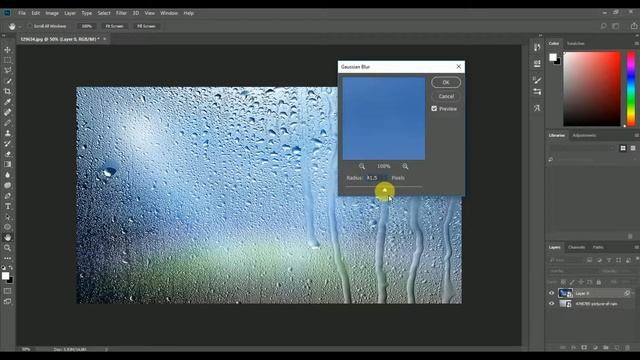Click the 100% zoom button
This screenshot has height=360, width=640.
(x=87, y=26)
